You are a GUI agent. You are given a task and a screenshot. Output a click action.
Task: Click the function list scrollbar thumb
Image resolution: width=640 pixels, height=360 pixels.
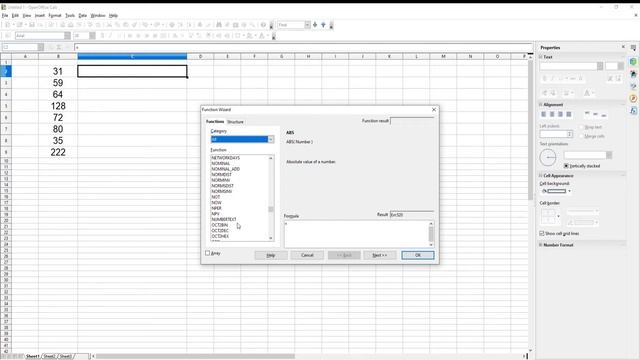[271, 209]
